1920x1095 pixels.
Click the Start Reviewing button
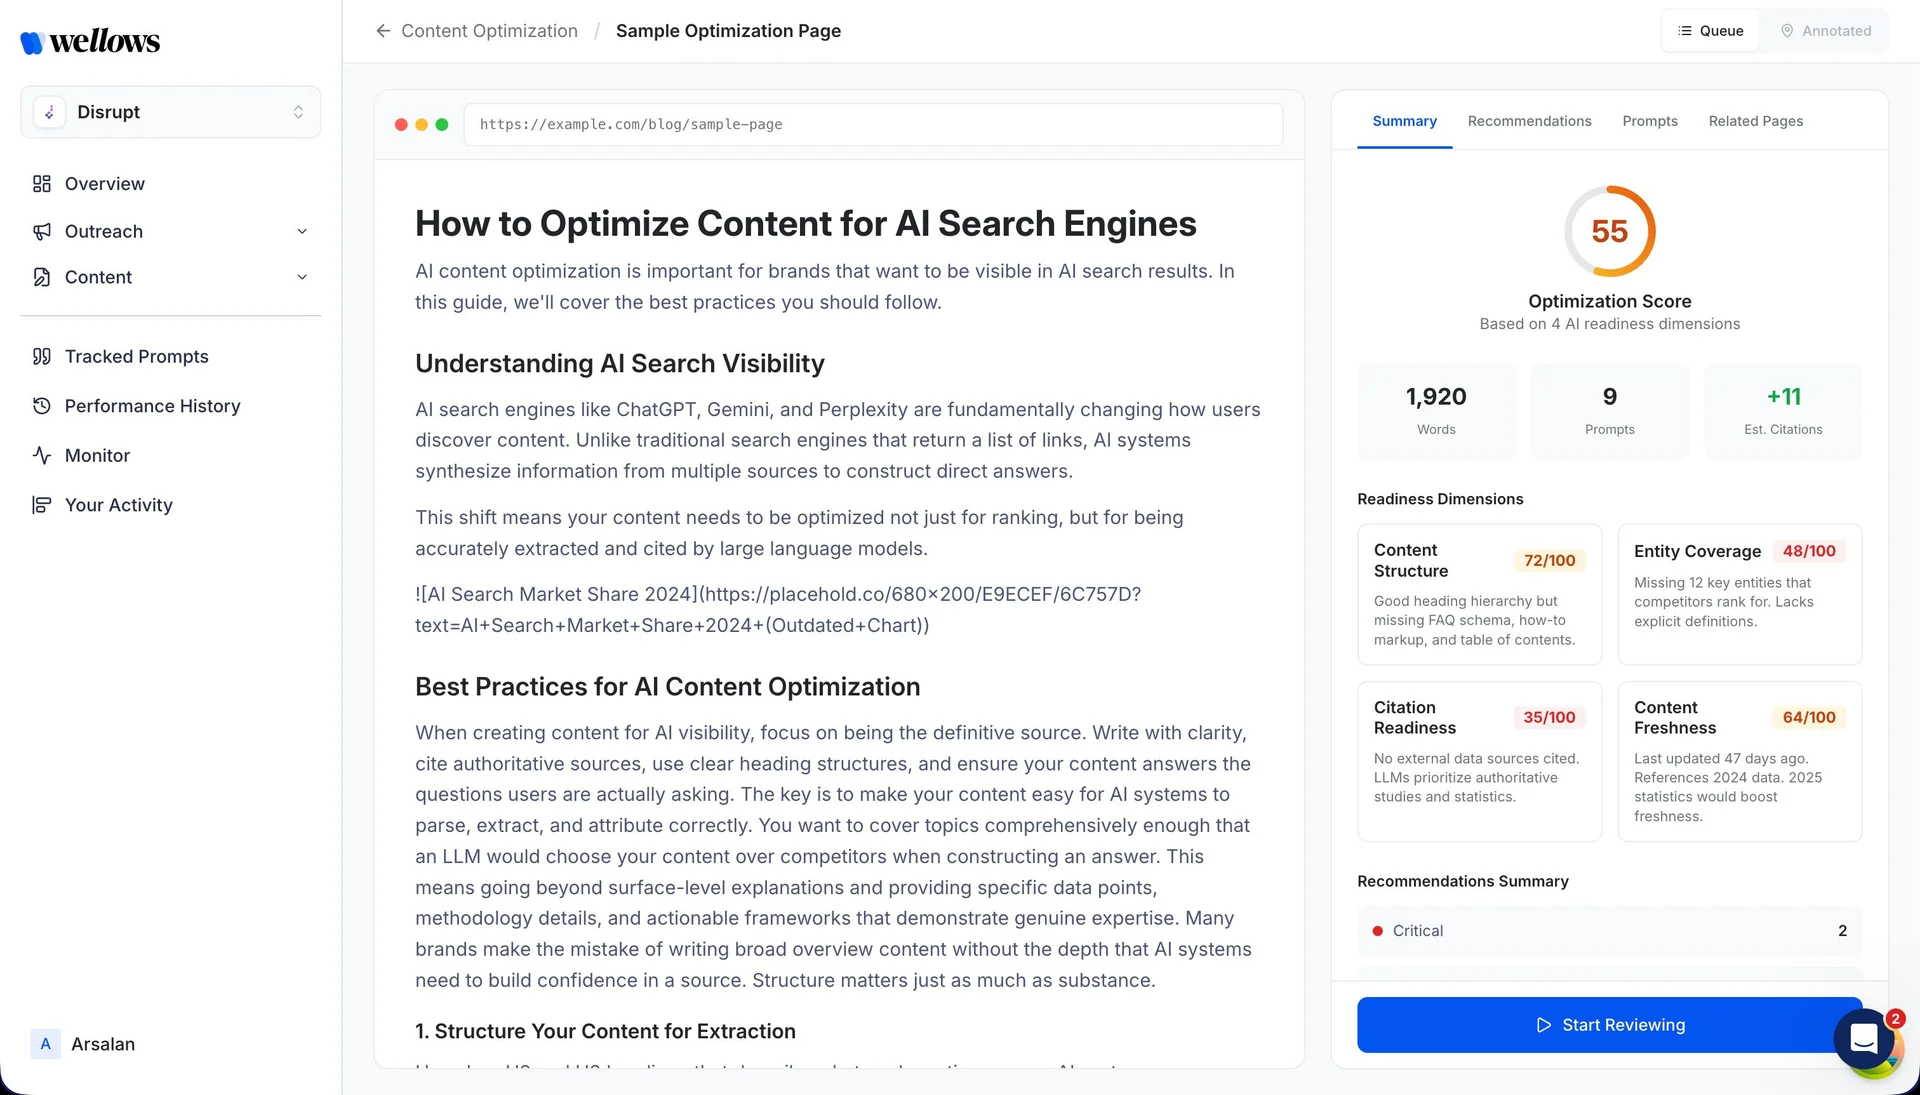[x=1608, y=1025]
